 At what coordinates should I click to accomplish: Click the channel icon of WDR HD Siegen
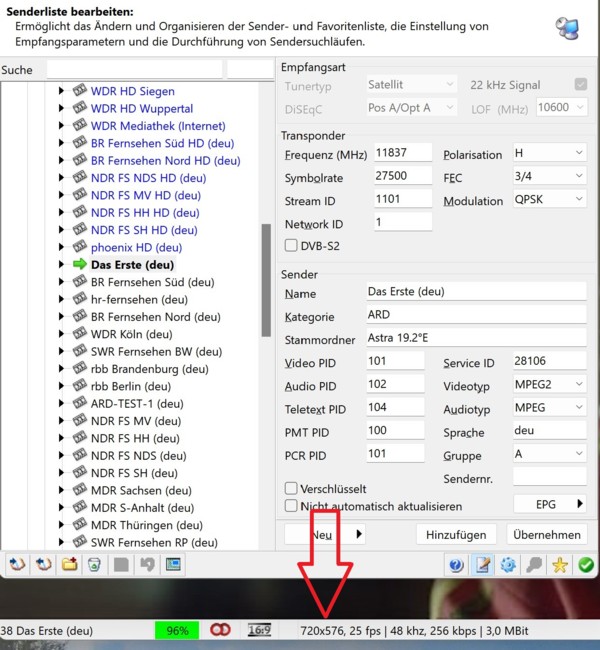(x=80, y=90)
